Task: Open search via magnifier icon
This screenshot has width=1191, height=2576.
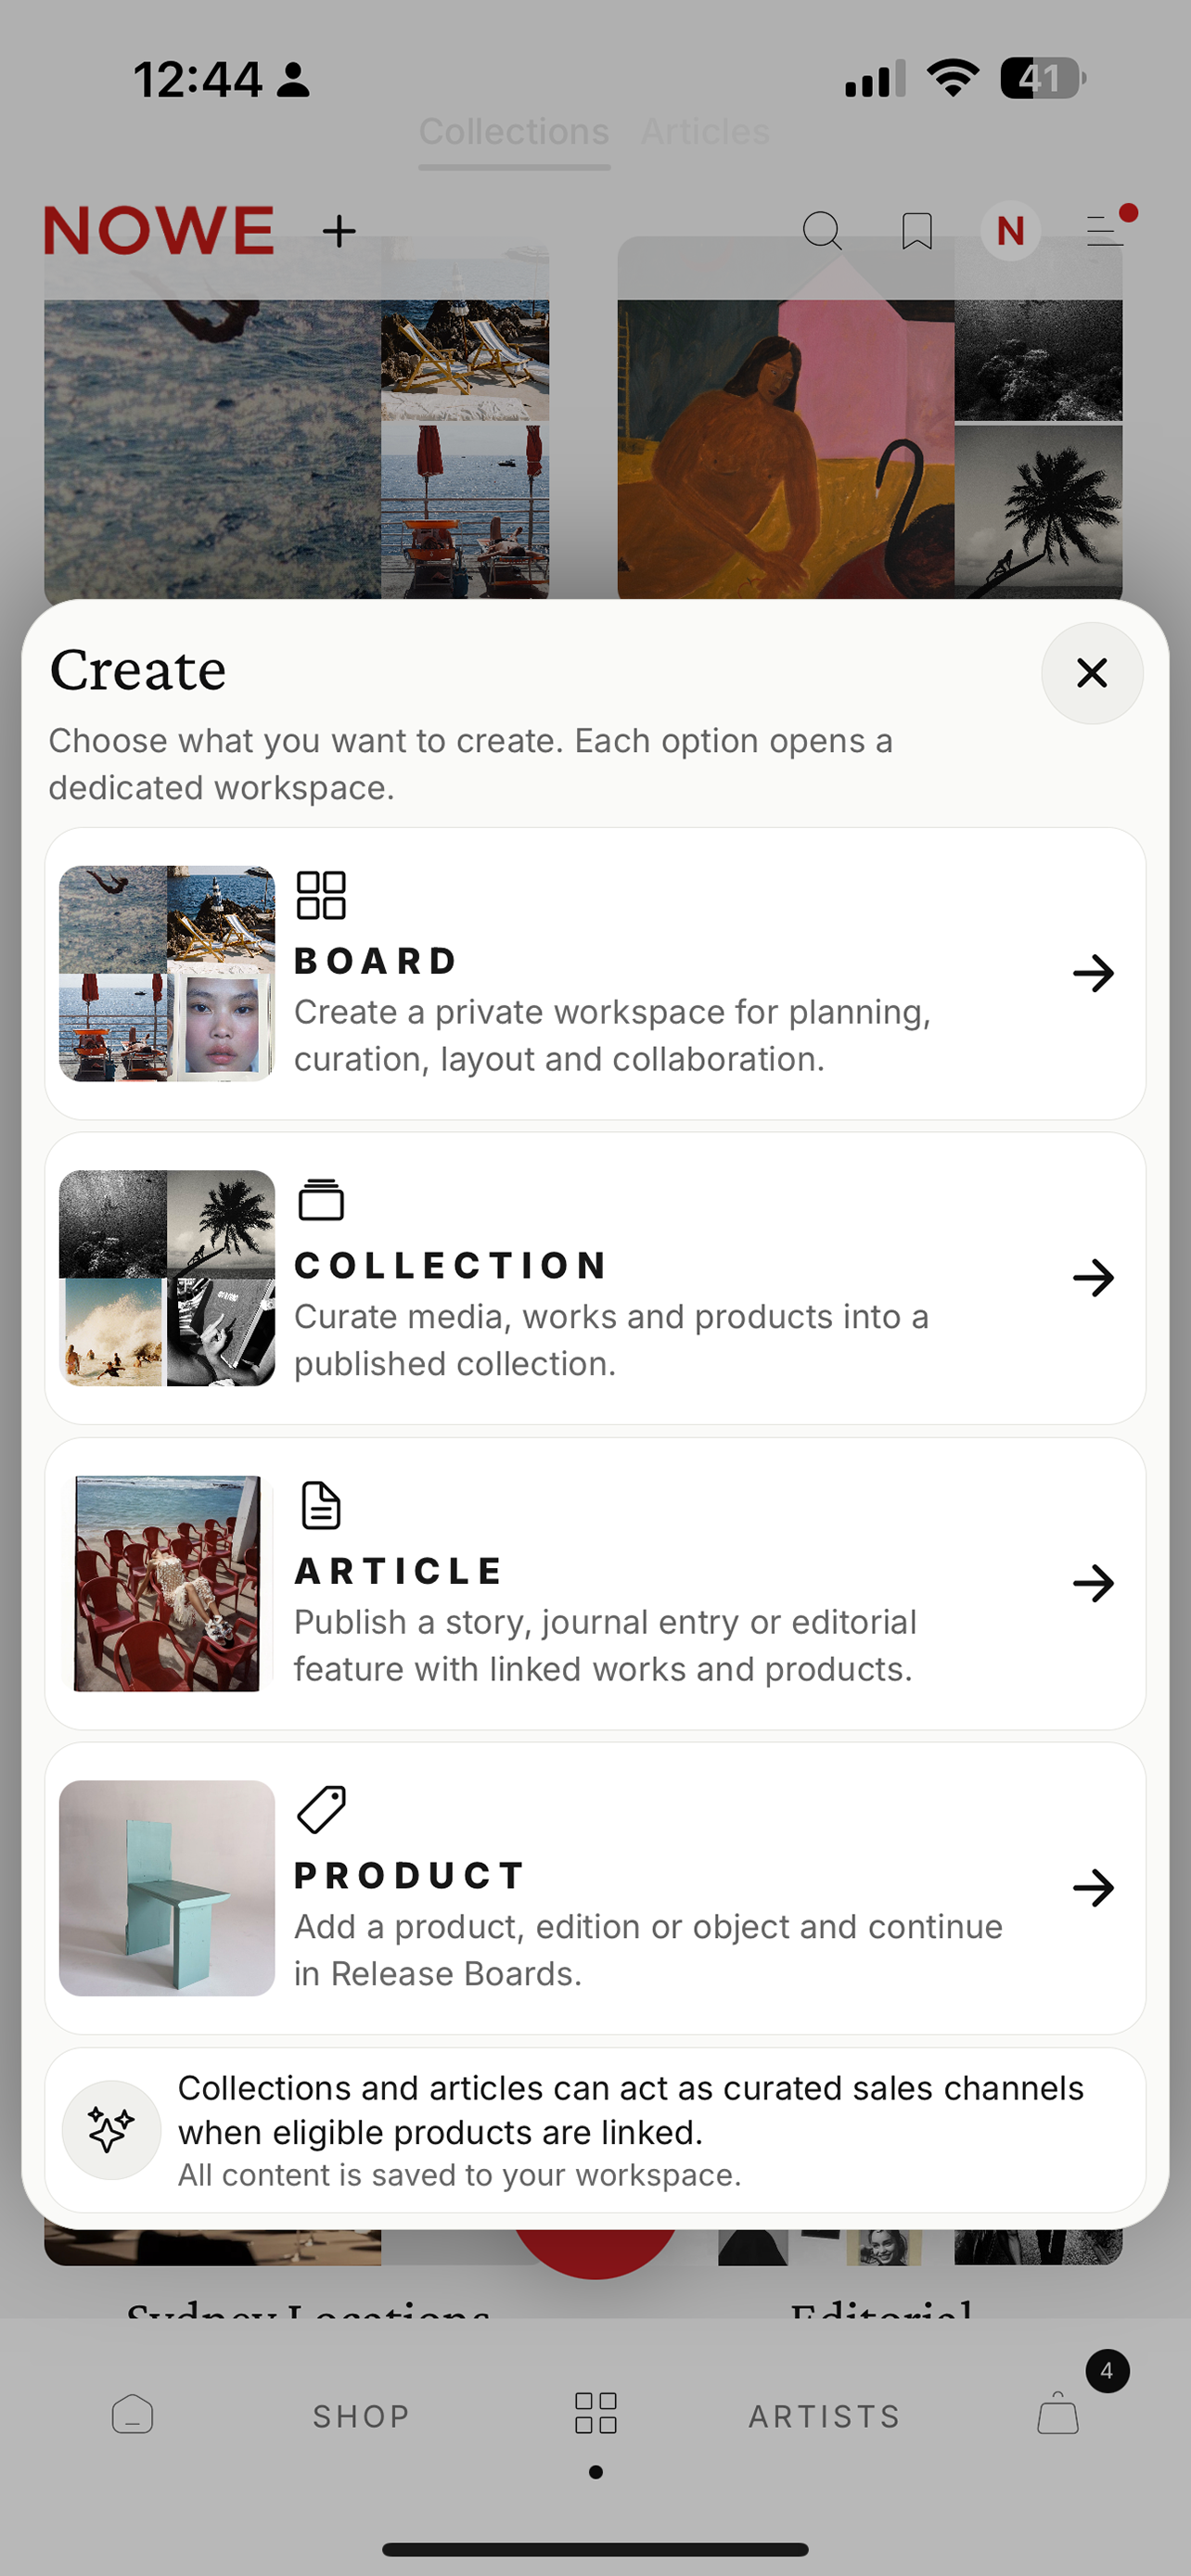Action: tap(822, 231)
